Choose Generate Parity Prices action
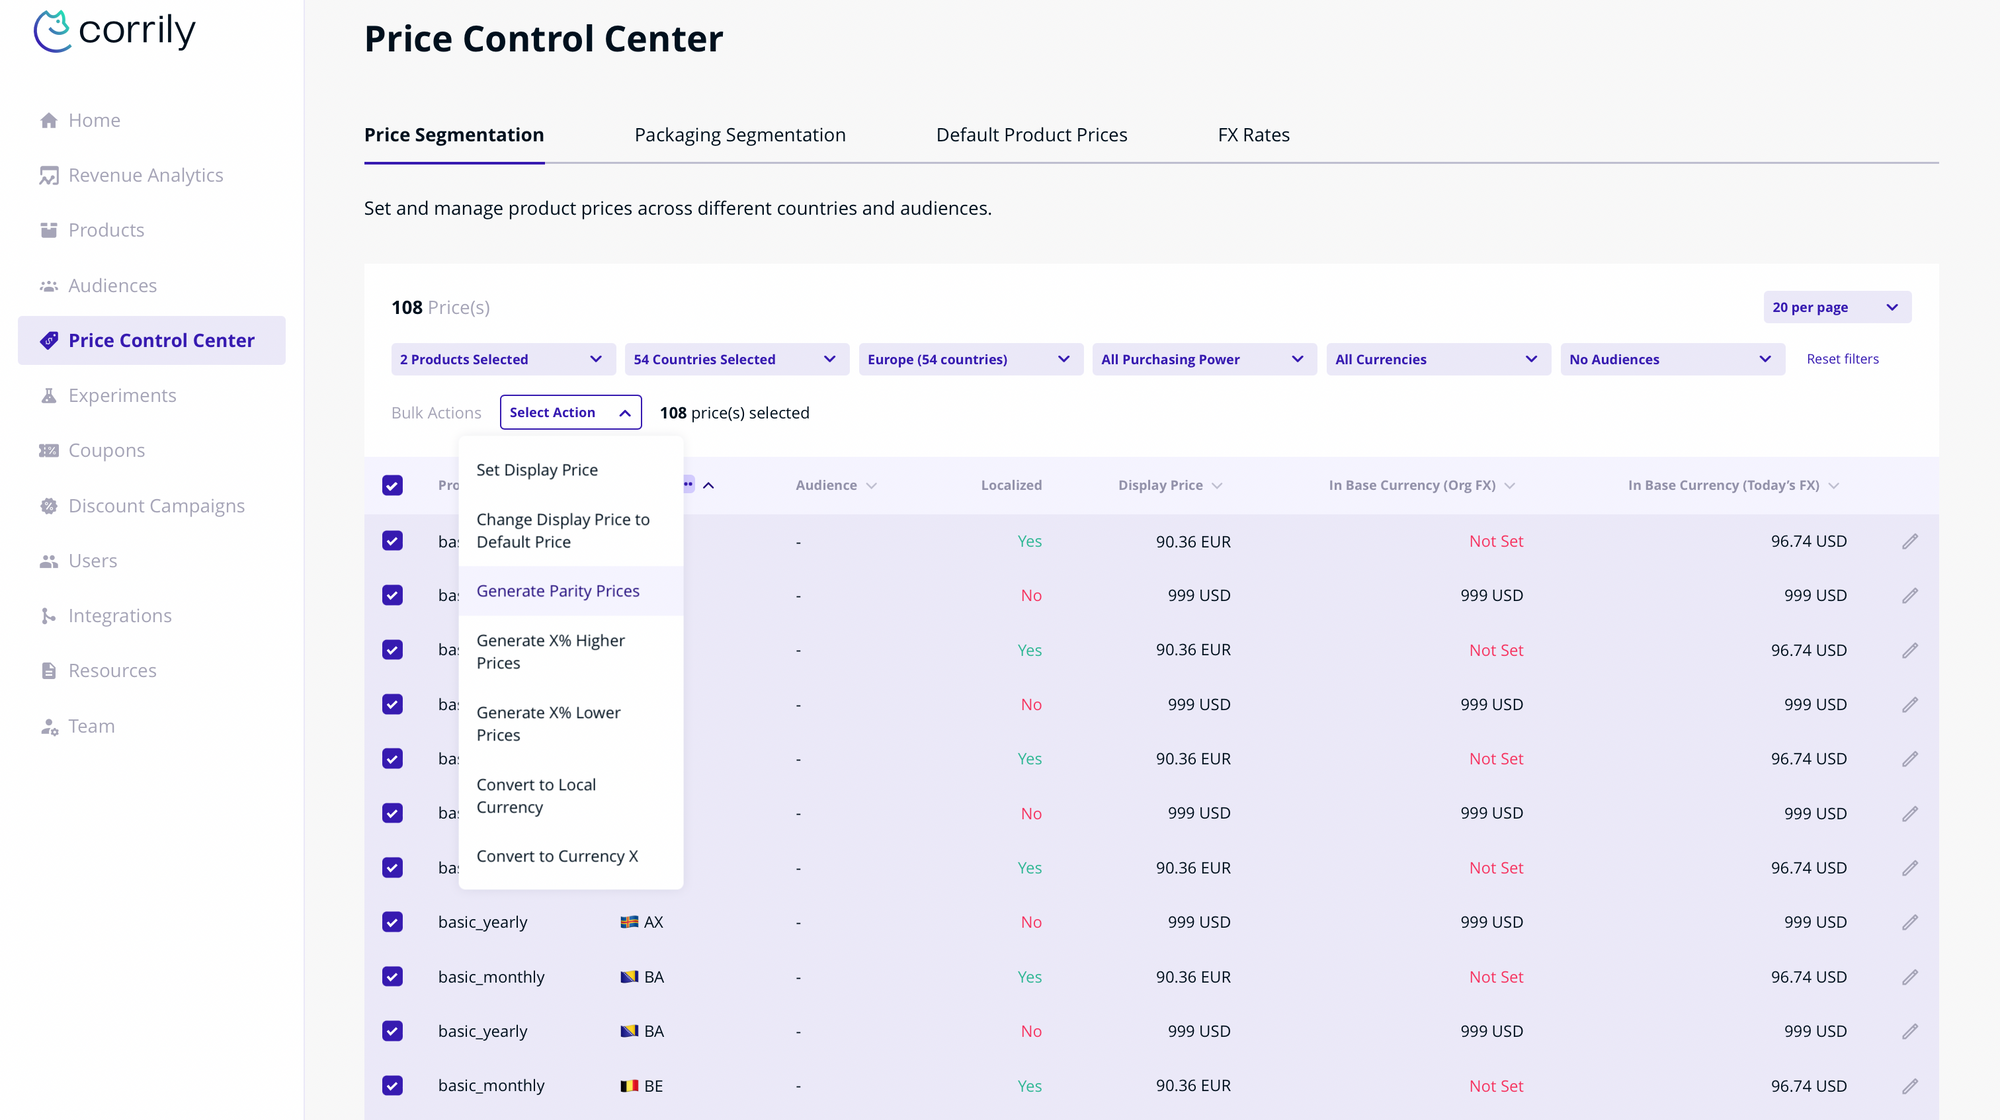 (571, 591)
